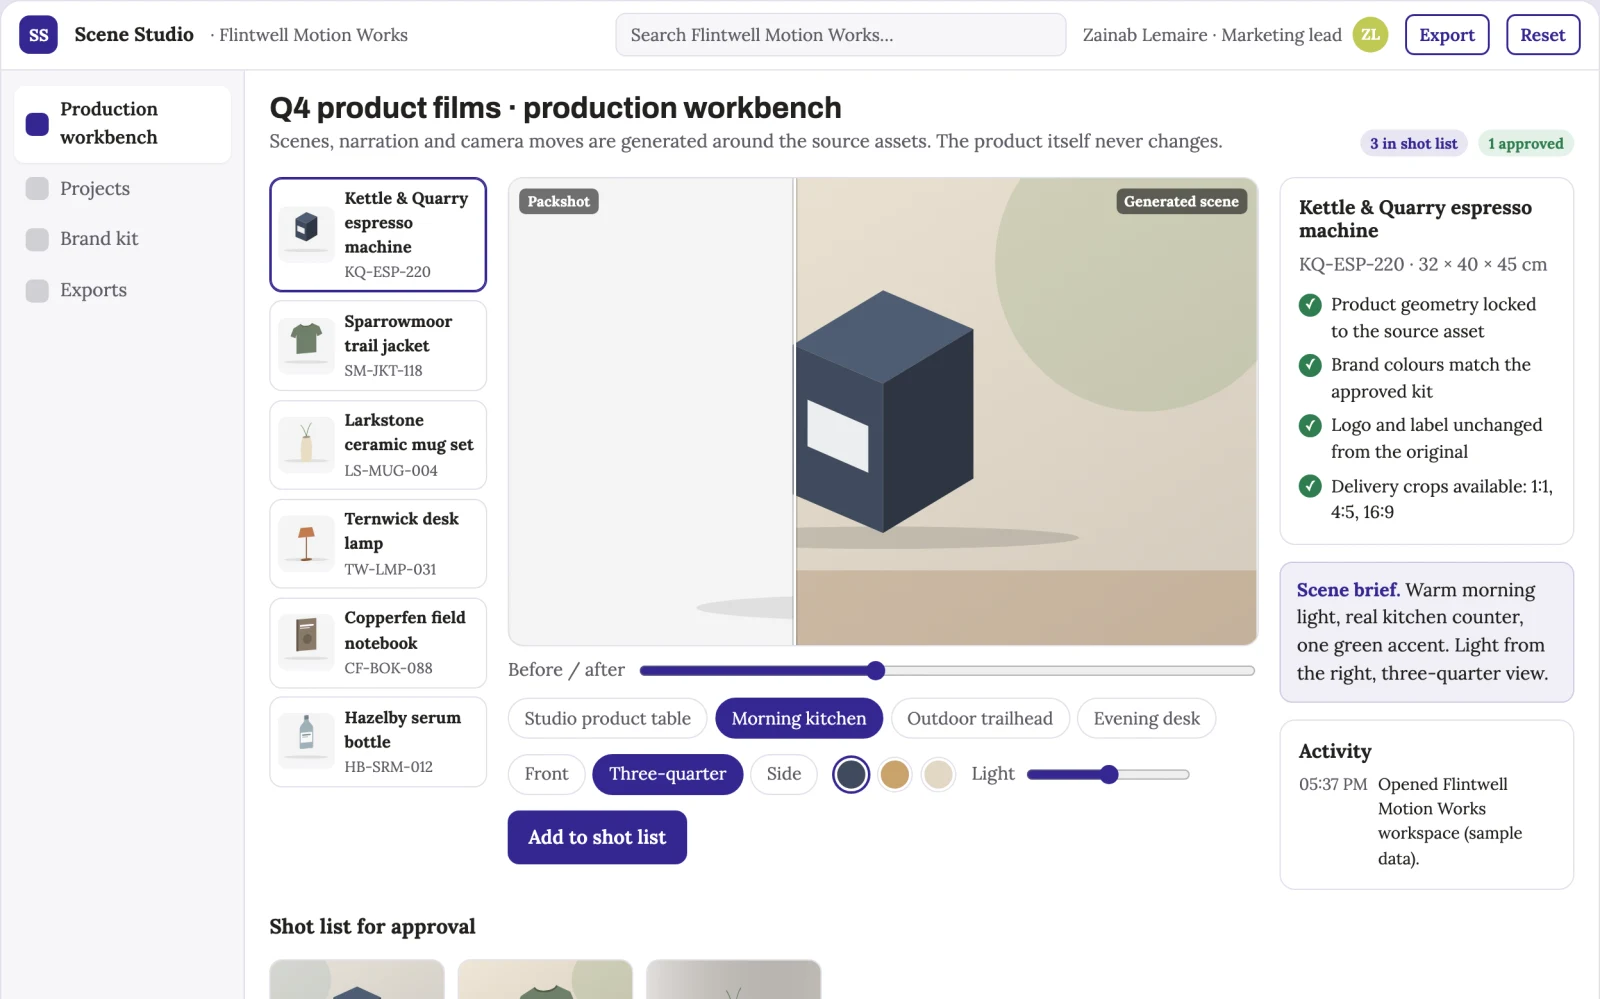The image size is (1600, 999).
Task: Select the Outdoor trailhead scene
Action: click(x=980, y=718)
